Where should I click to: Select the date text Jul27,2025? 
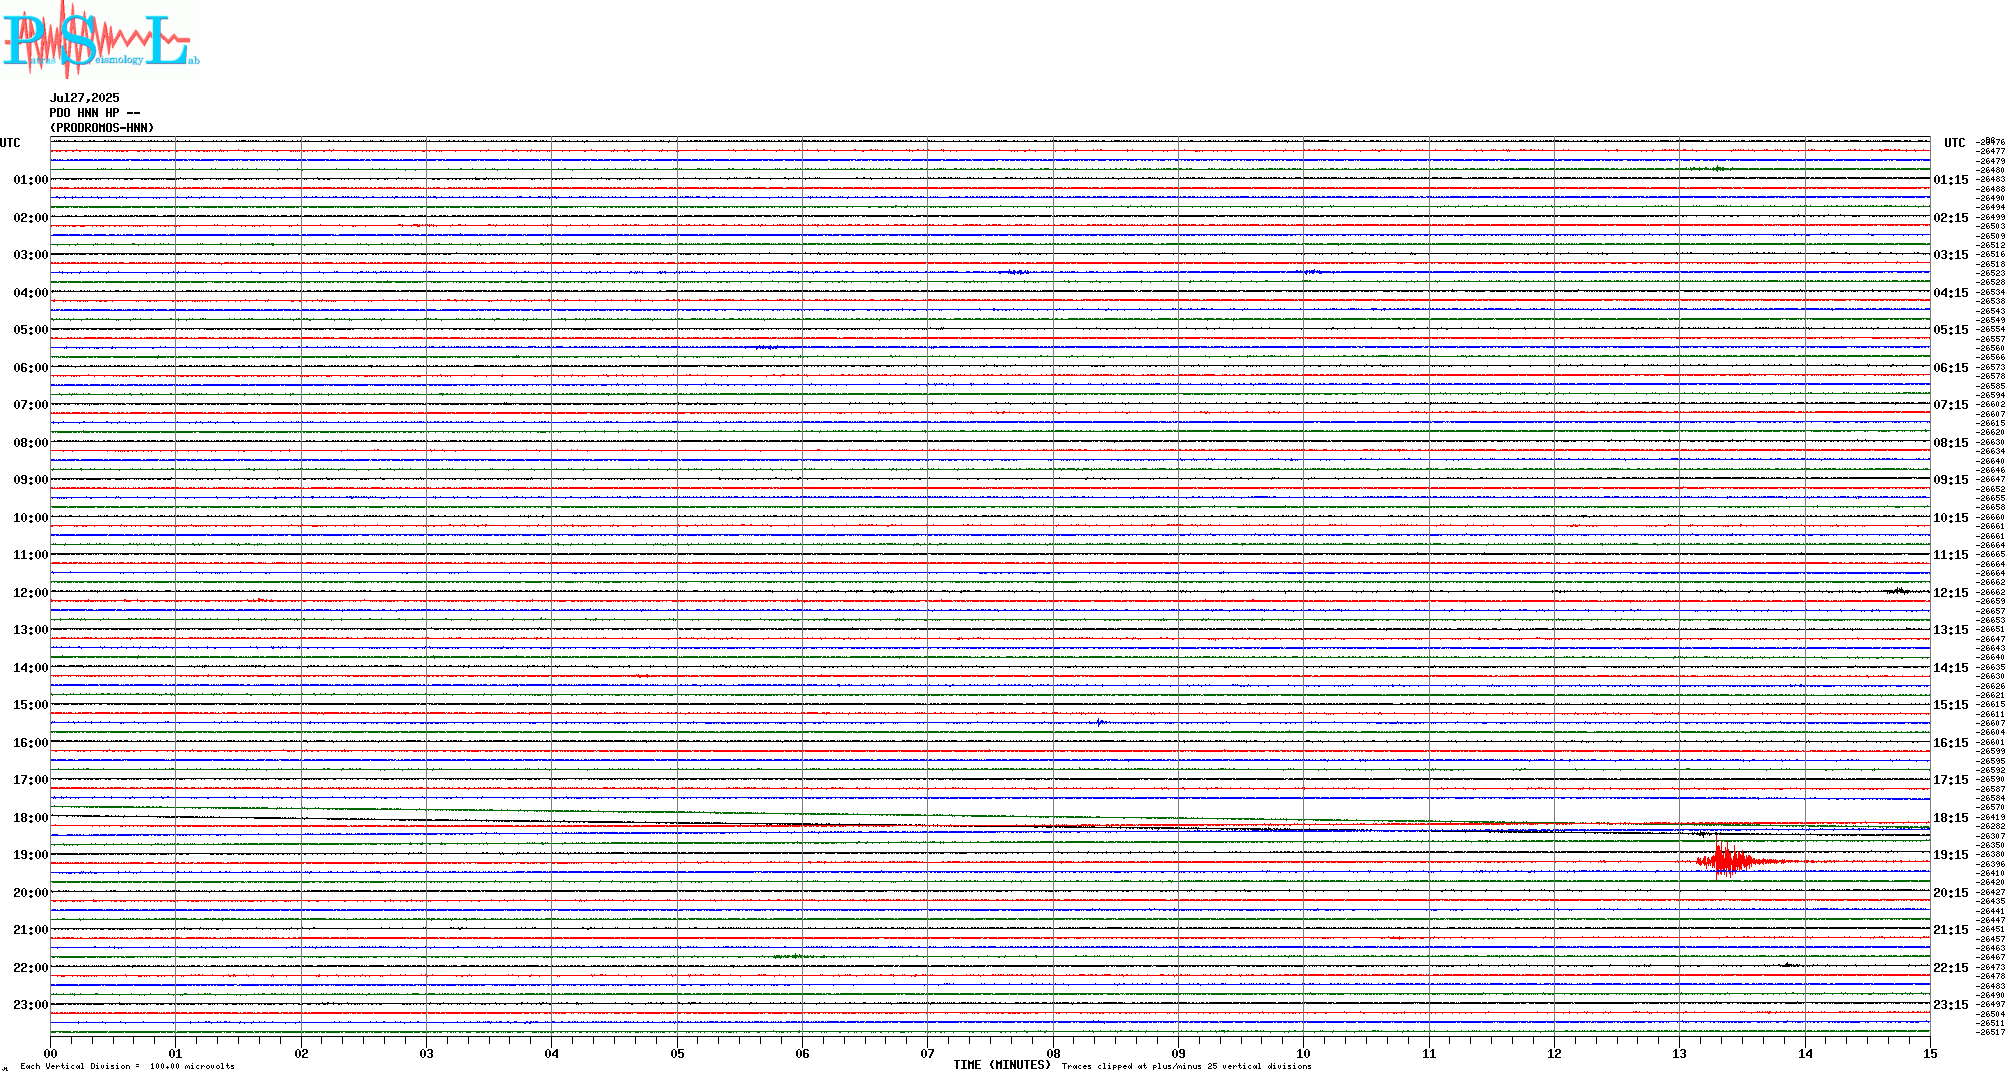pos(85,98)
